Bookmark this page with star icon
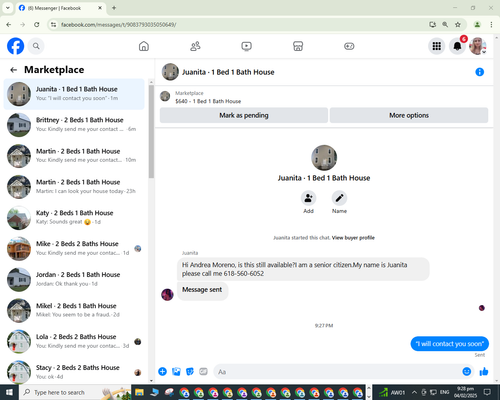Image resolution: width=500 pixels, height=400 pixels. pos(458,24)
